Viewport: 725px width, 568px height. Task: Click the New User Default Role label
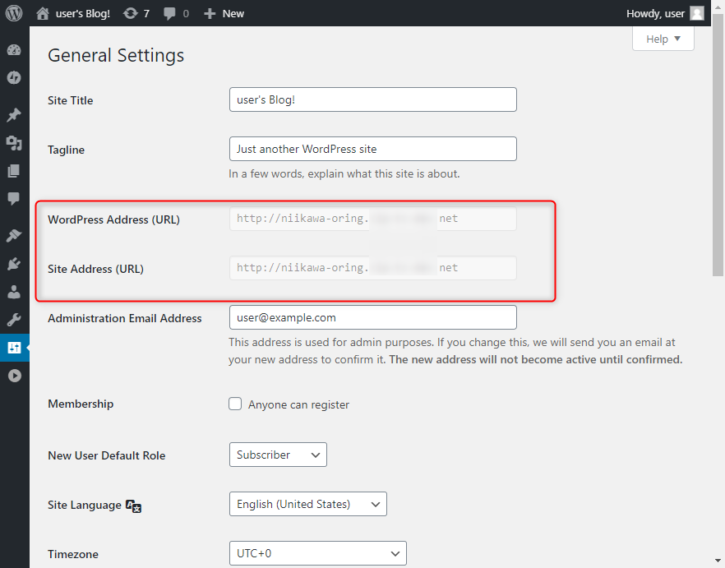(107, 456)
